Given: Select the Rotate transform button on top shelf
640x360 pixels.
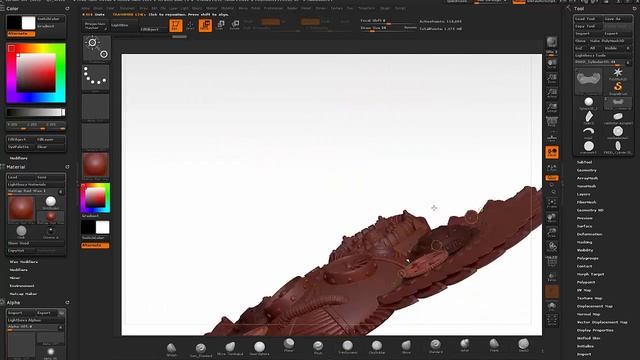Looking at the screenshot, I should tap(235, 25).
